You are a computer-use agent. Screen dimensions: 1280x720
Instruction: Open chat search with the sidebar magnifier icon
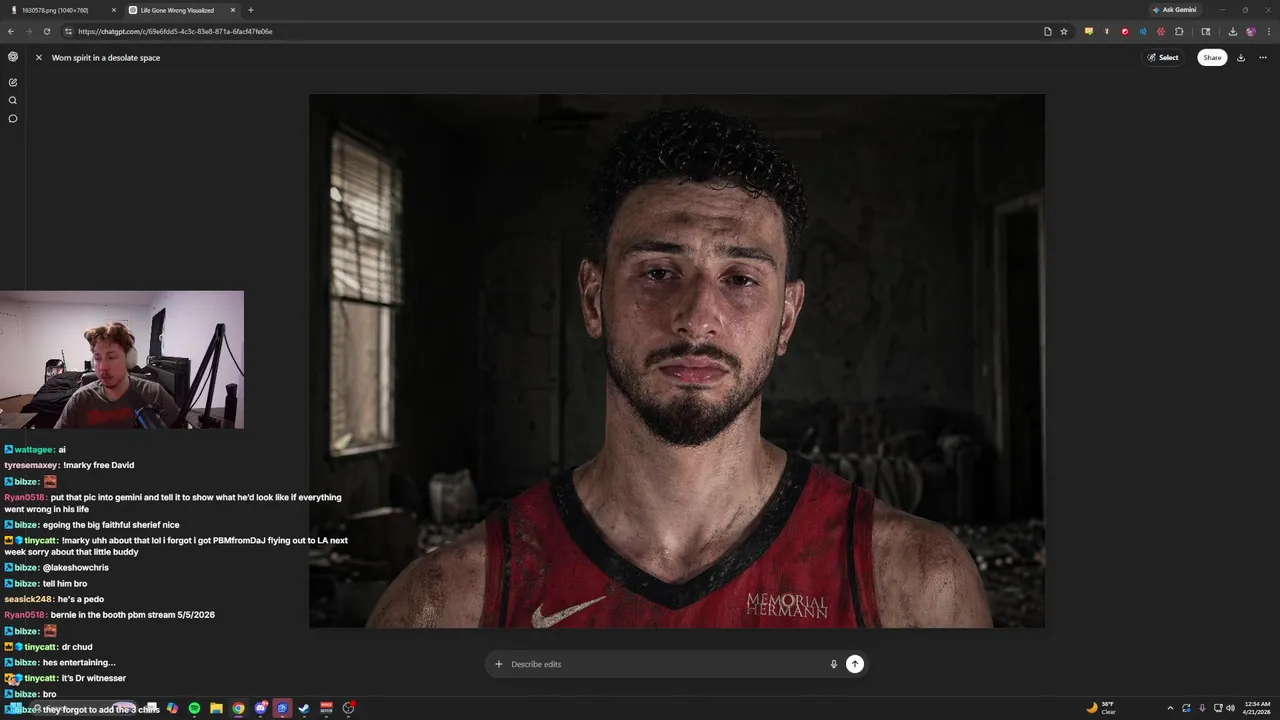click(x=13, y=100)
